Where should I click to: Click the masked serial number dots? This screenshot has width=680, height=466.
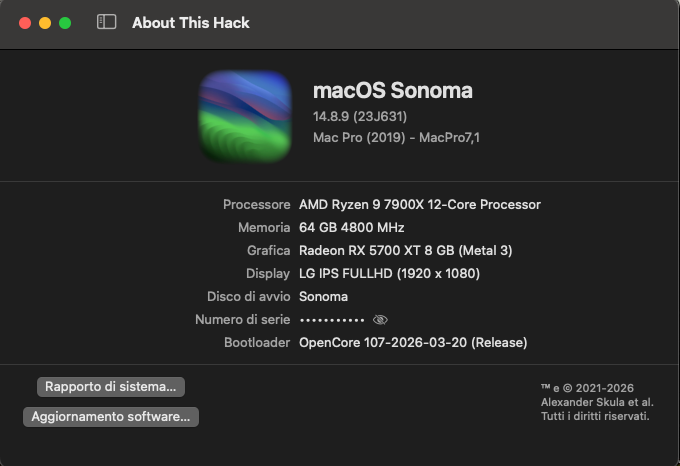[x=332, y=320]
